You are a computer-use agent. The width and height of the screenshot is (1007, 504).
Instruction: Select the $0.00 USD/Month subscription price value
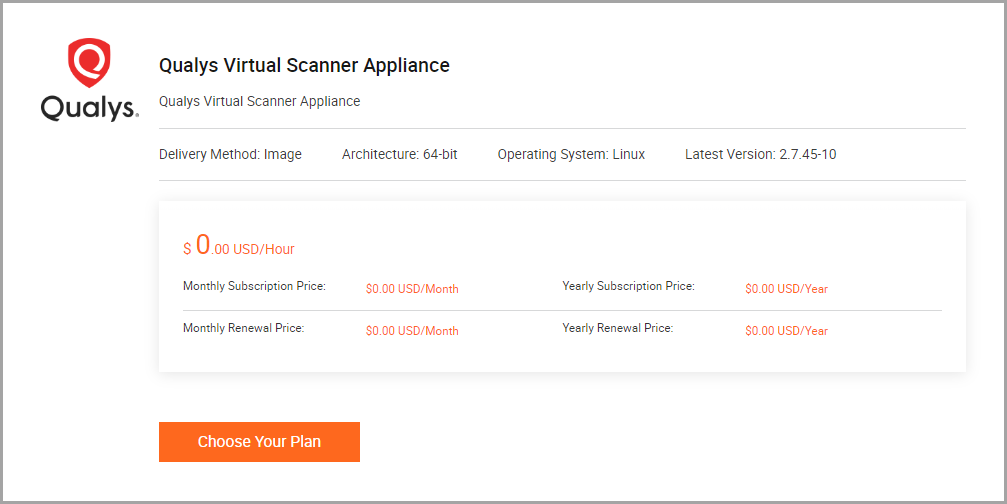[x=412, y=289]
